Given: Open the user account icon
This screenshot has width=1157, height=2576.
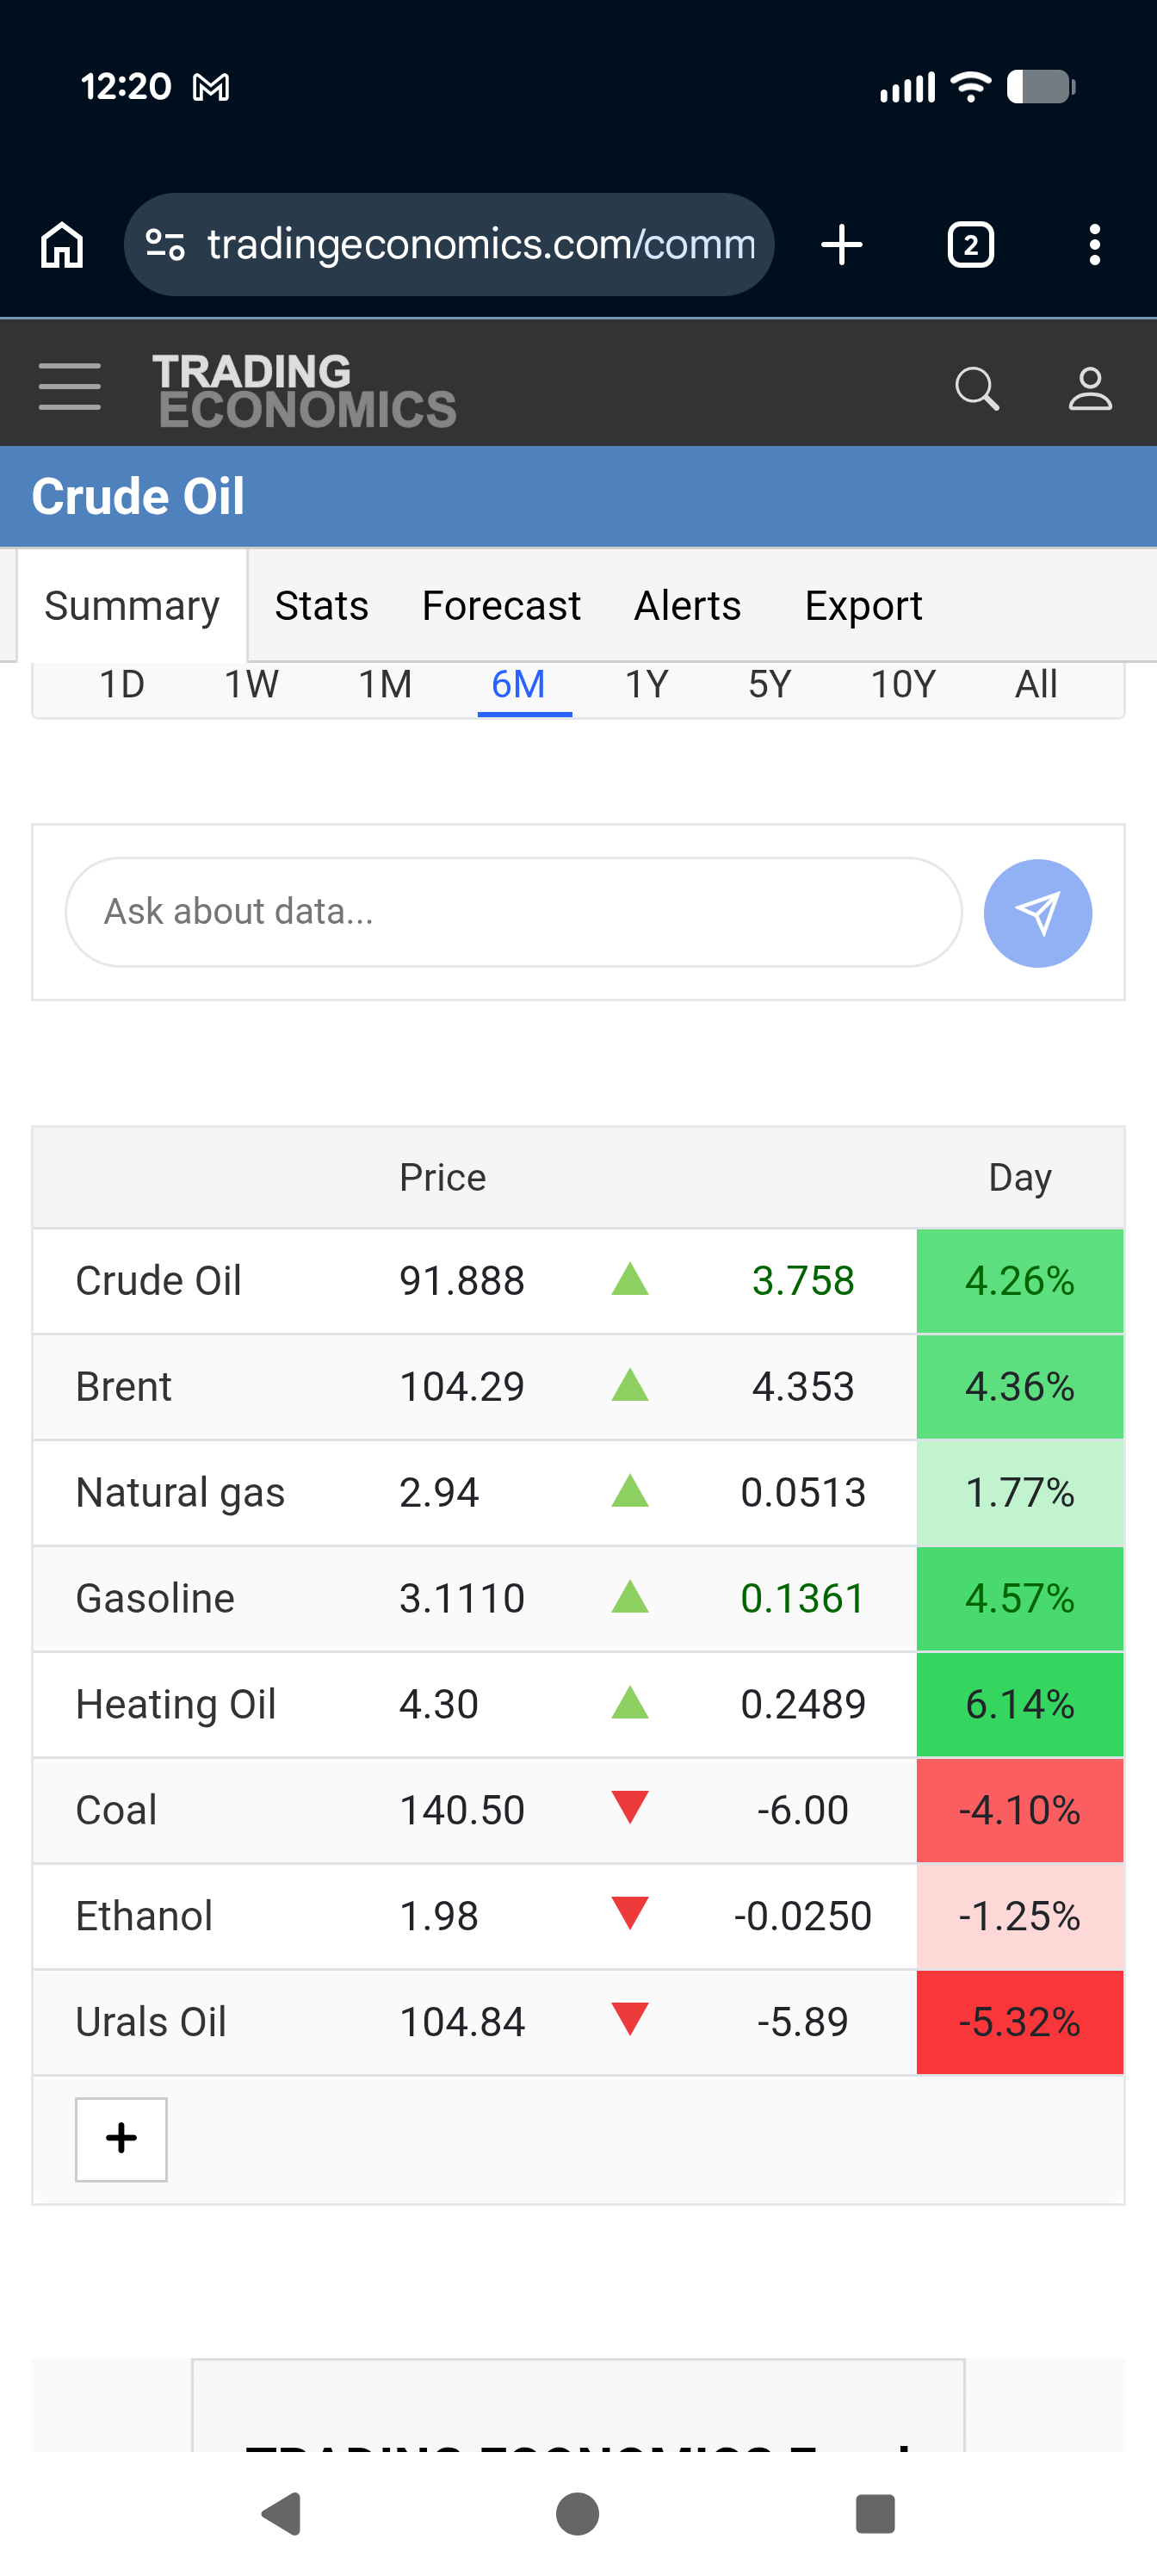Looking at the screenshot, I should pos(1089,388).
